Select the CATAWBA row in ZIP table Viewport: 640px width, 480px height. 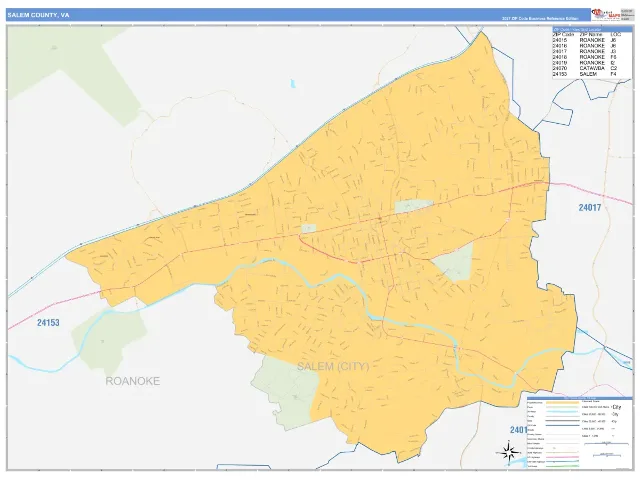pyautogui.click(x=584, y=68)
